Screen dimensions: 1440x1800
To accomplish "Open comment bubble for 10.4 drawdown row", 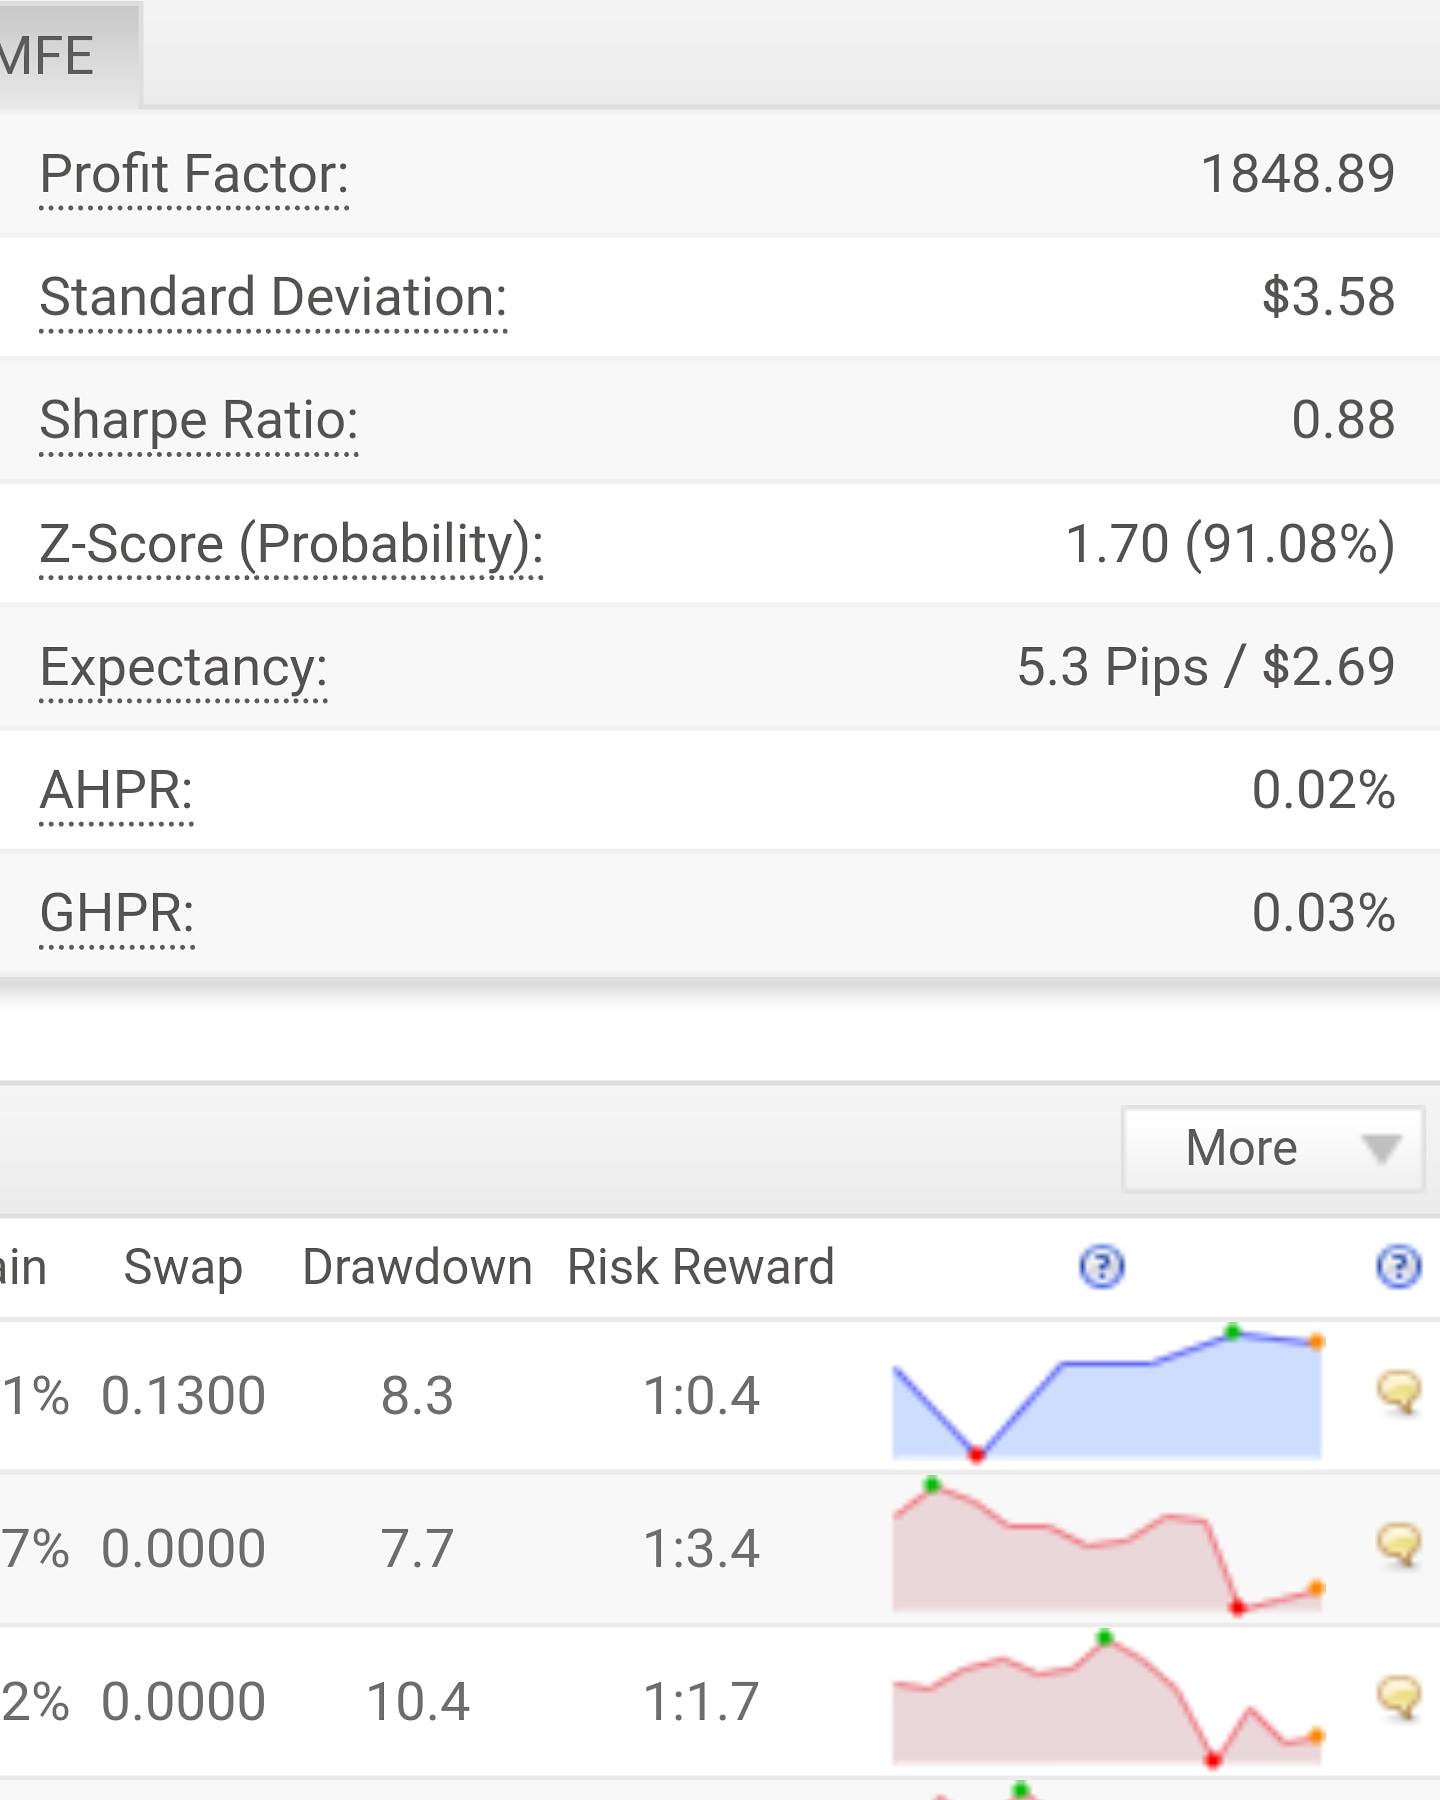I will point(1399,1699).
